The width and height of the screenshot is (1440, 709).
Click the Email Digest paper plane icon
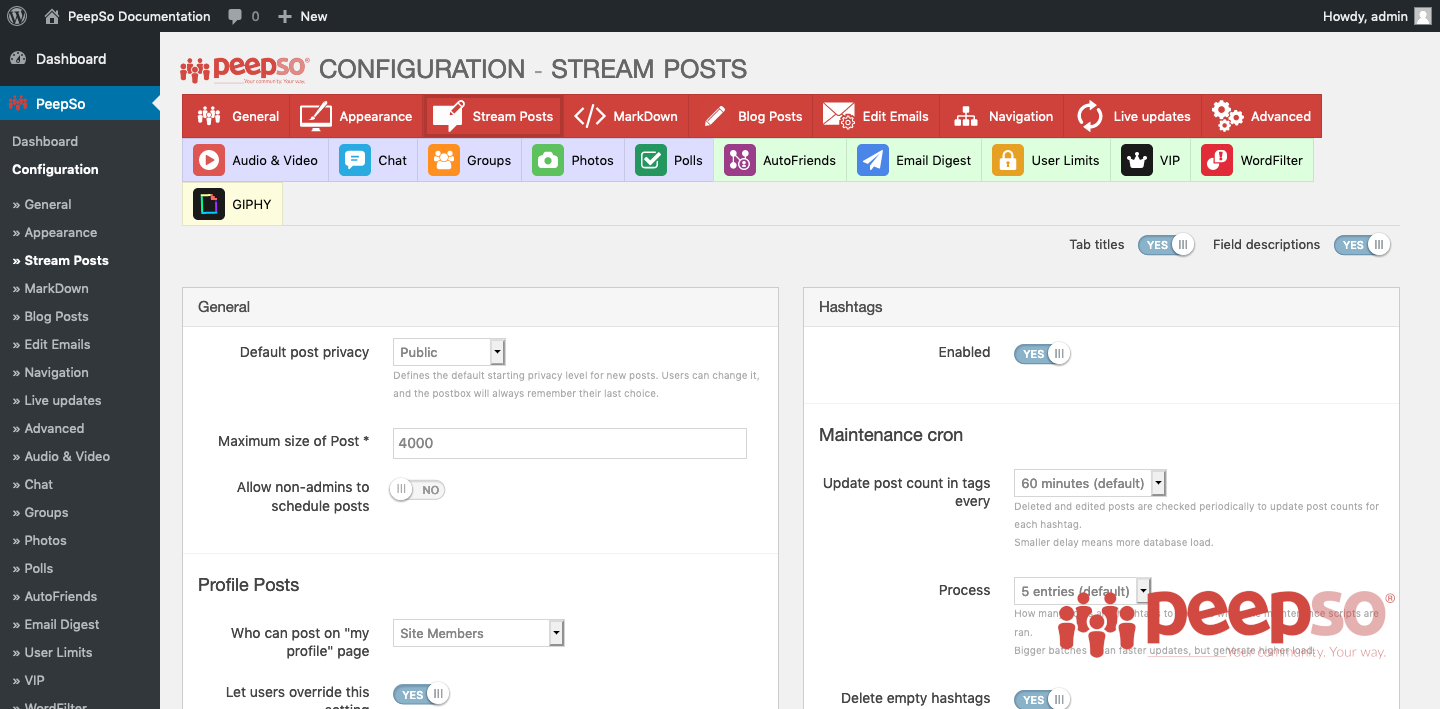[873, 160]
